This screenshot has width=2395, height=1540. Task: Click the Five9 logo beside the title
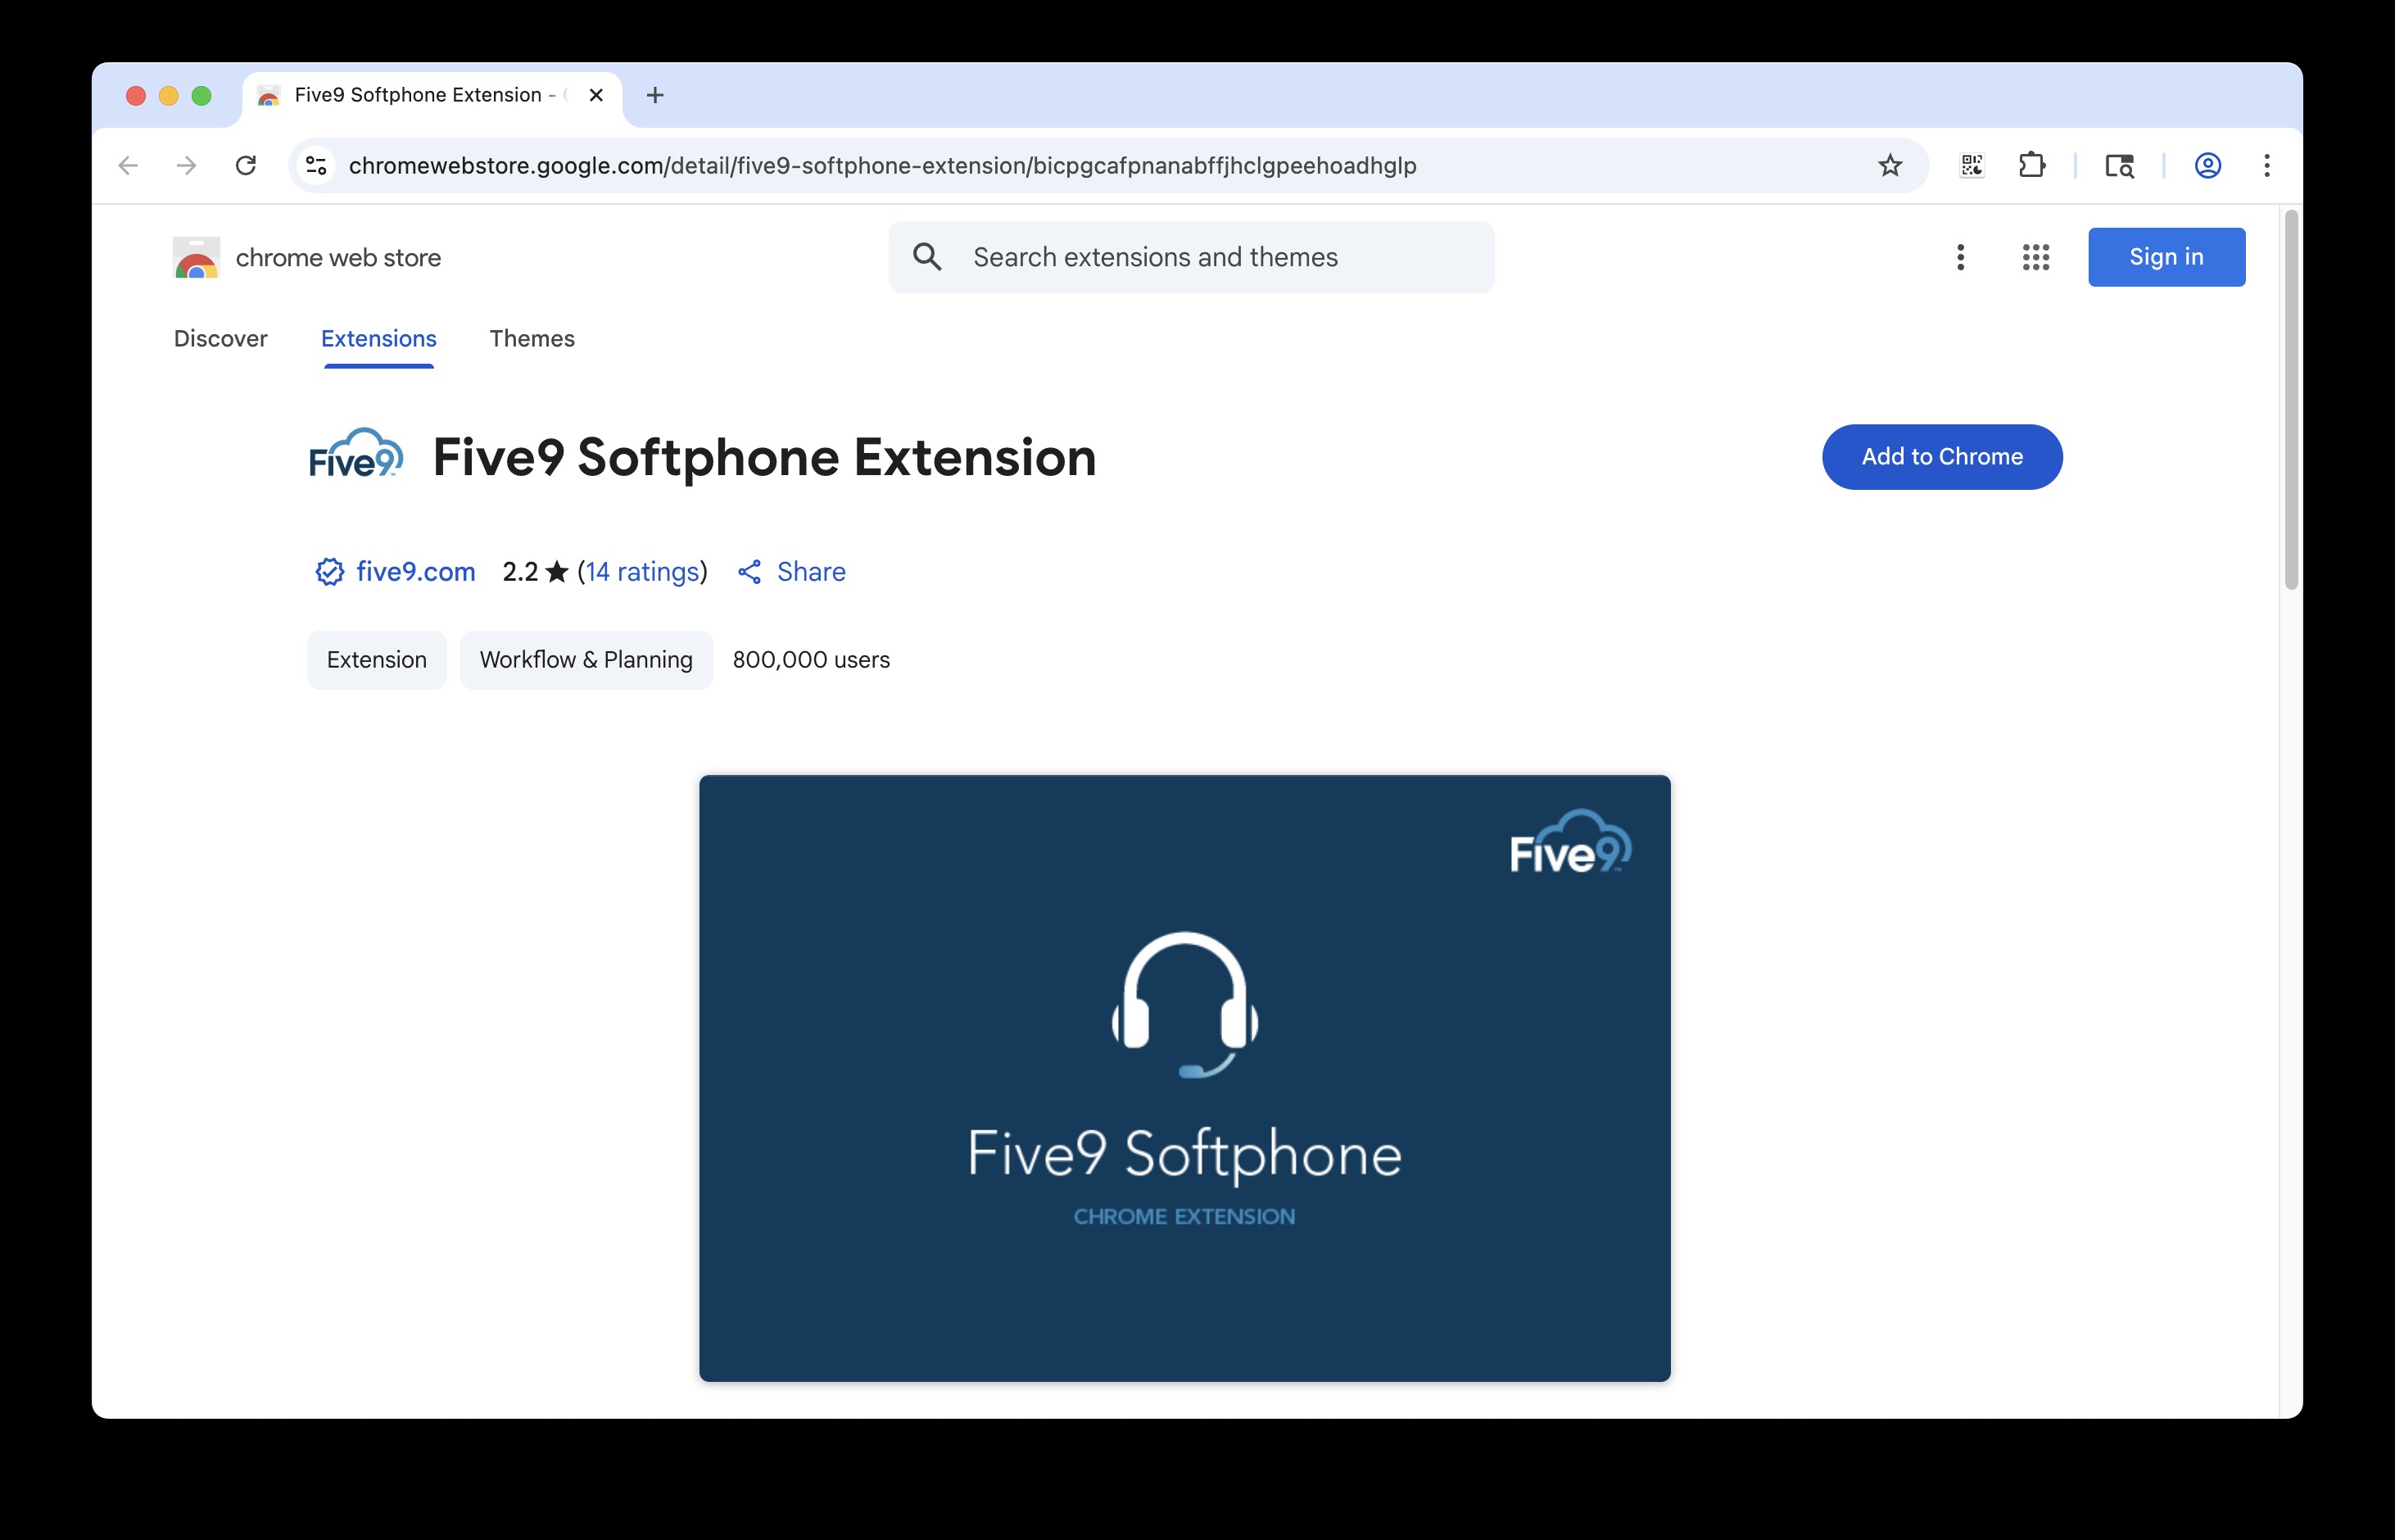356,454
